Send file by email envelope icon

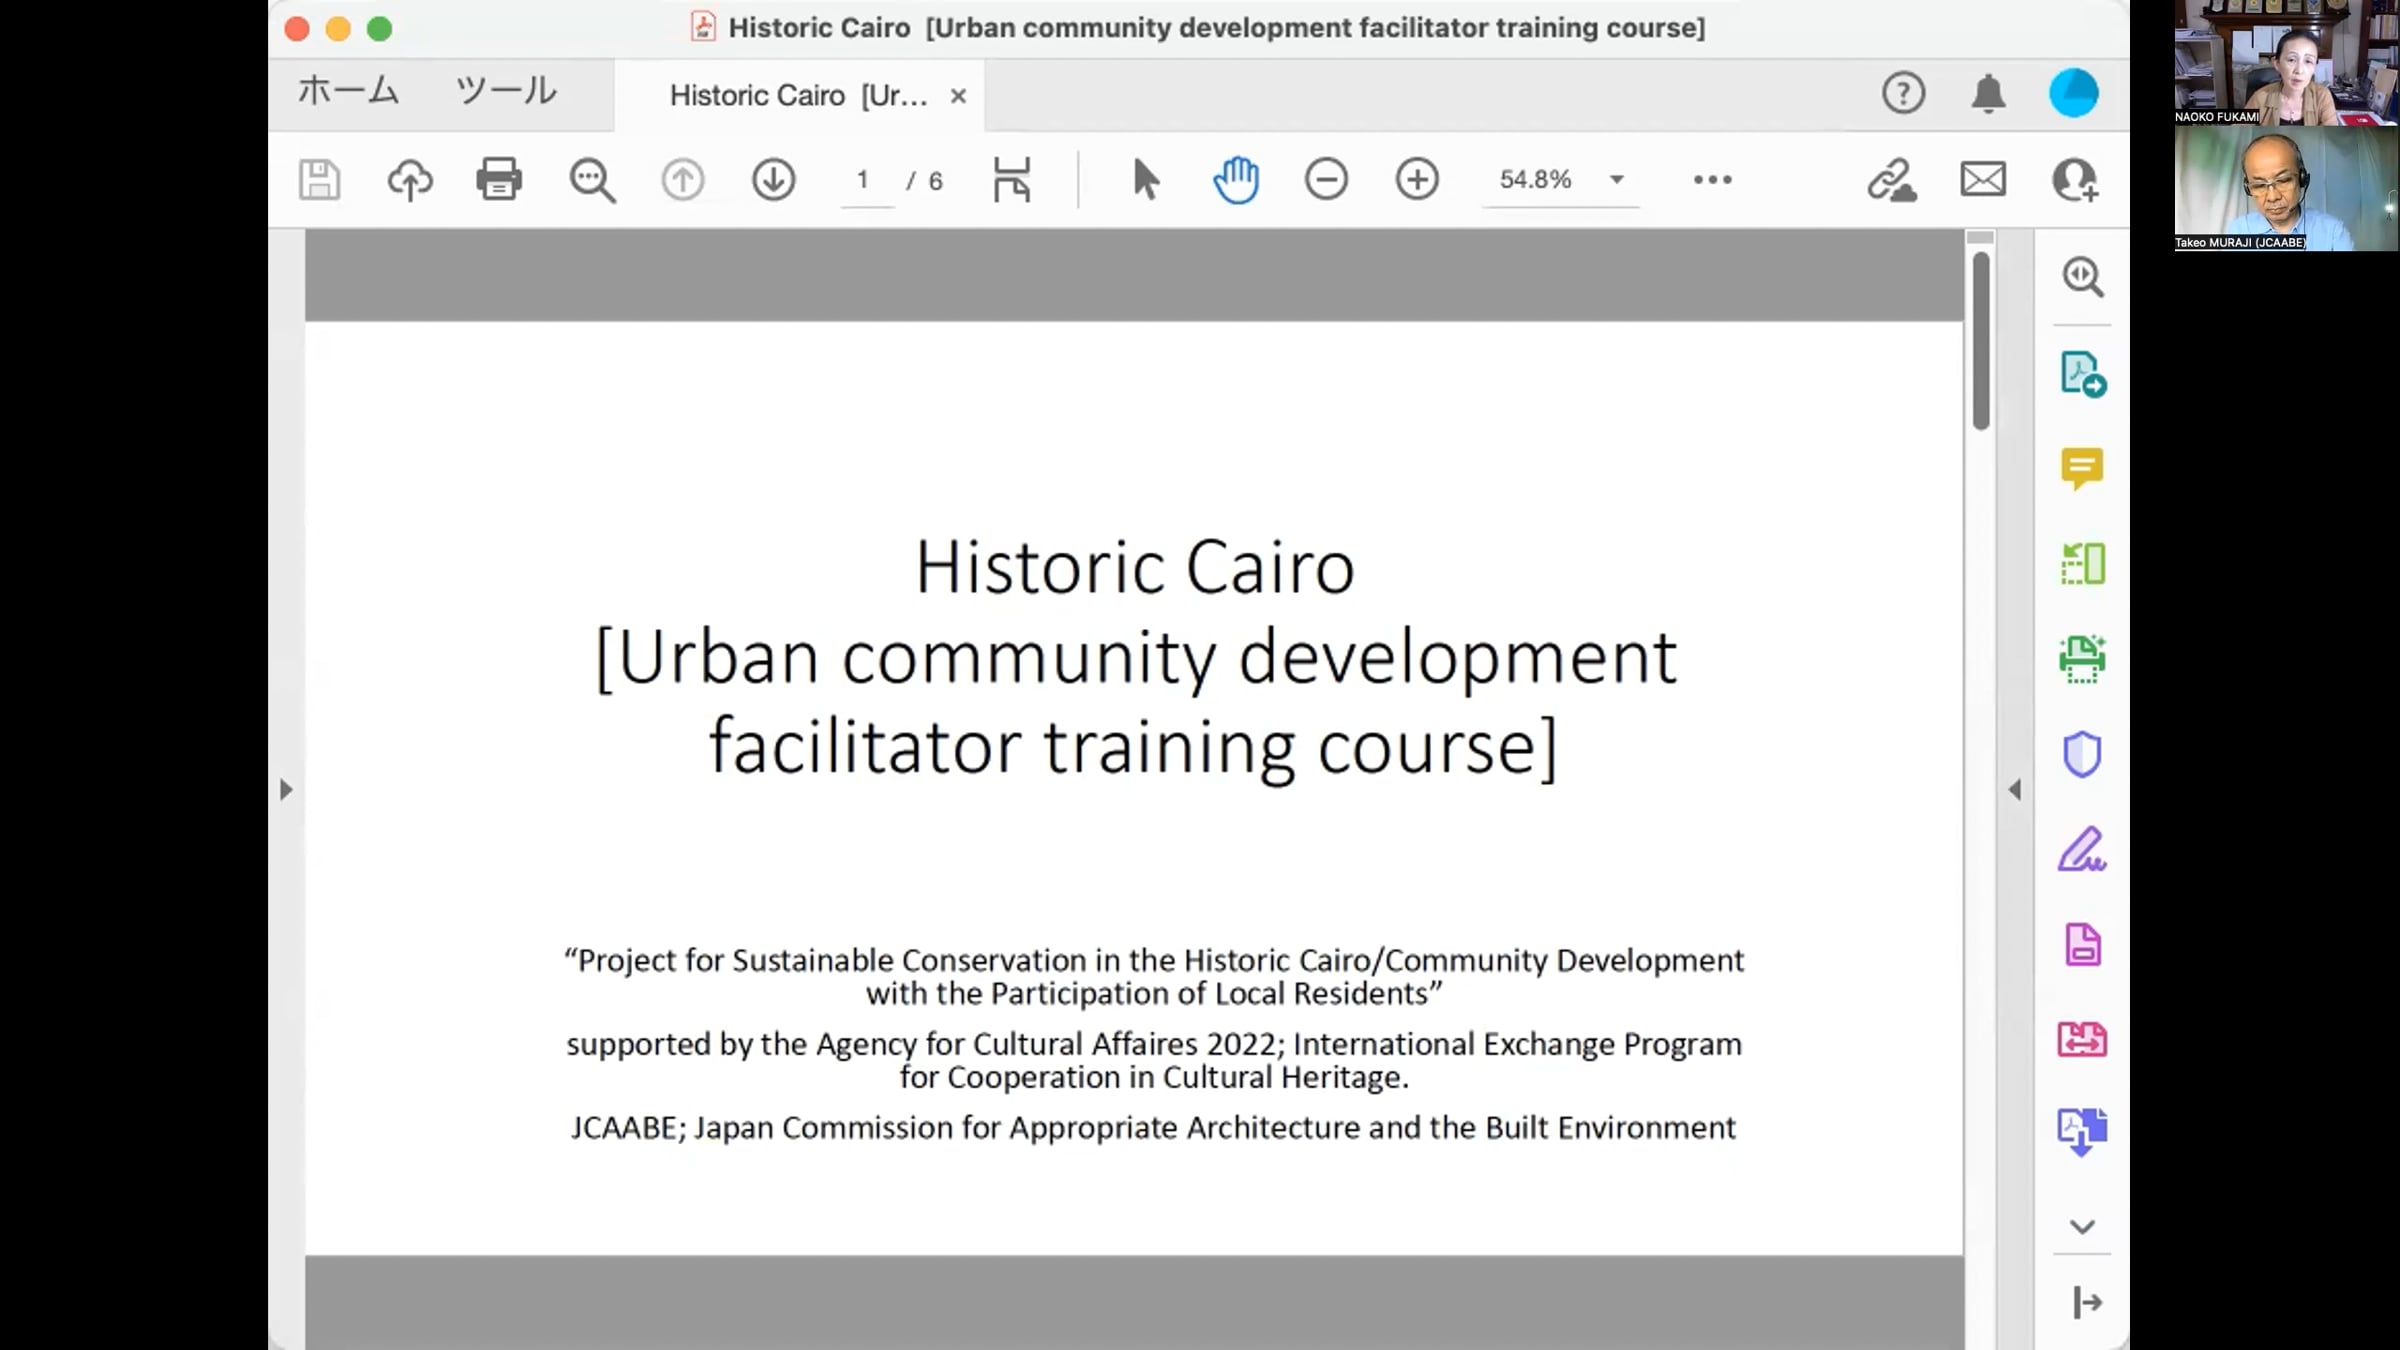click(1982, 180)
